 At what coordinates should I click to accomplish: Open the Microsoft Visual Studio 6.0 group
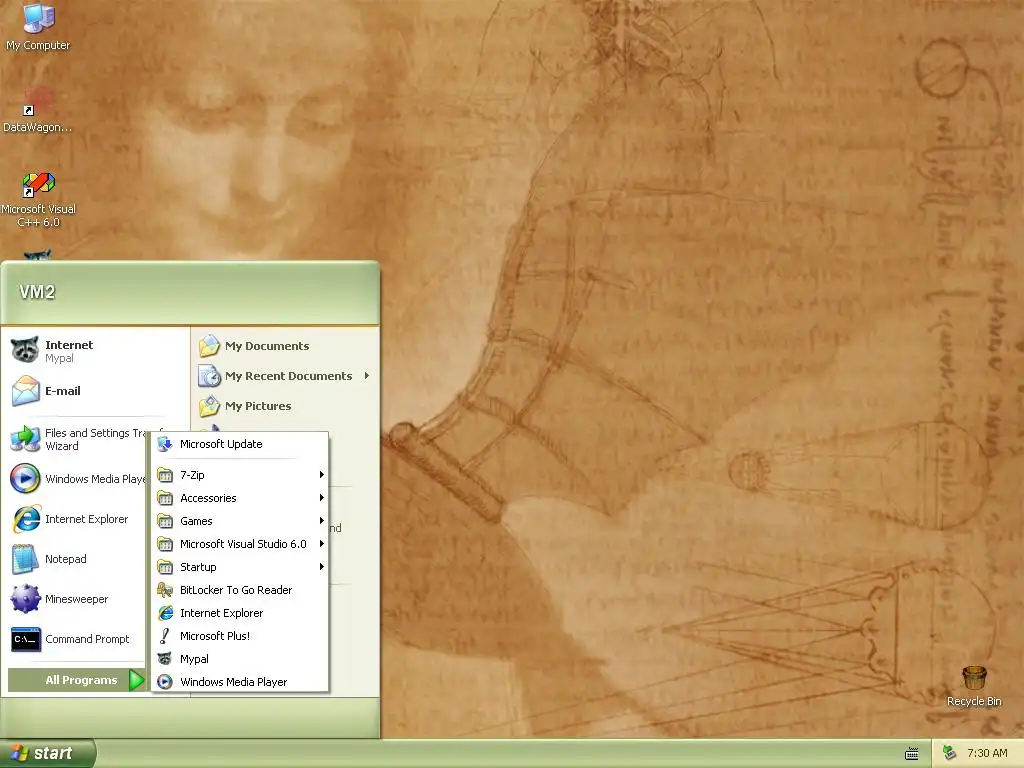(x=240, y=543)
